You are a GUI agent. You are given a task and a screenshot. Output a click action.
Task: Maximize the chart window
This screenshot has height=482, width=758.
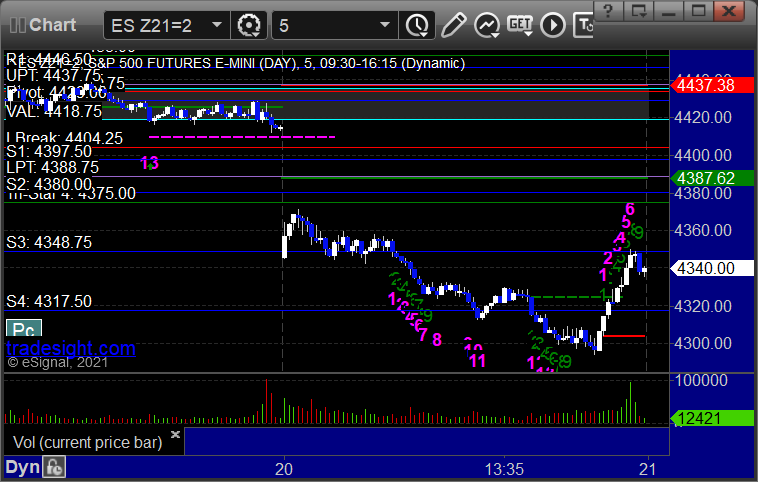click(x=698, y=11)
